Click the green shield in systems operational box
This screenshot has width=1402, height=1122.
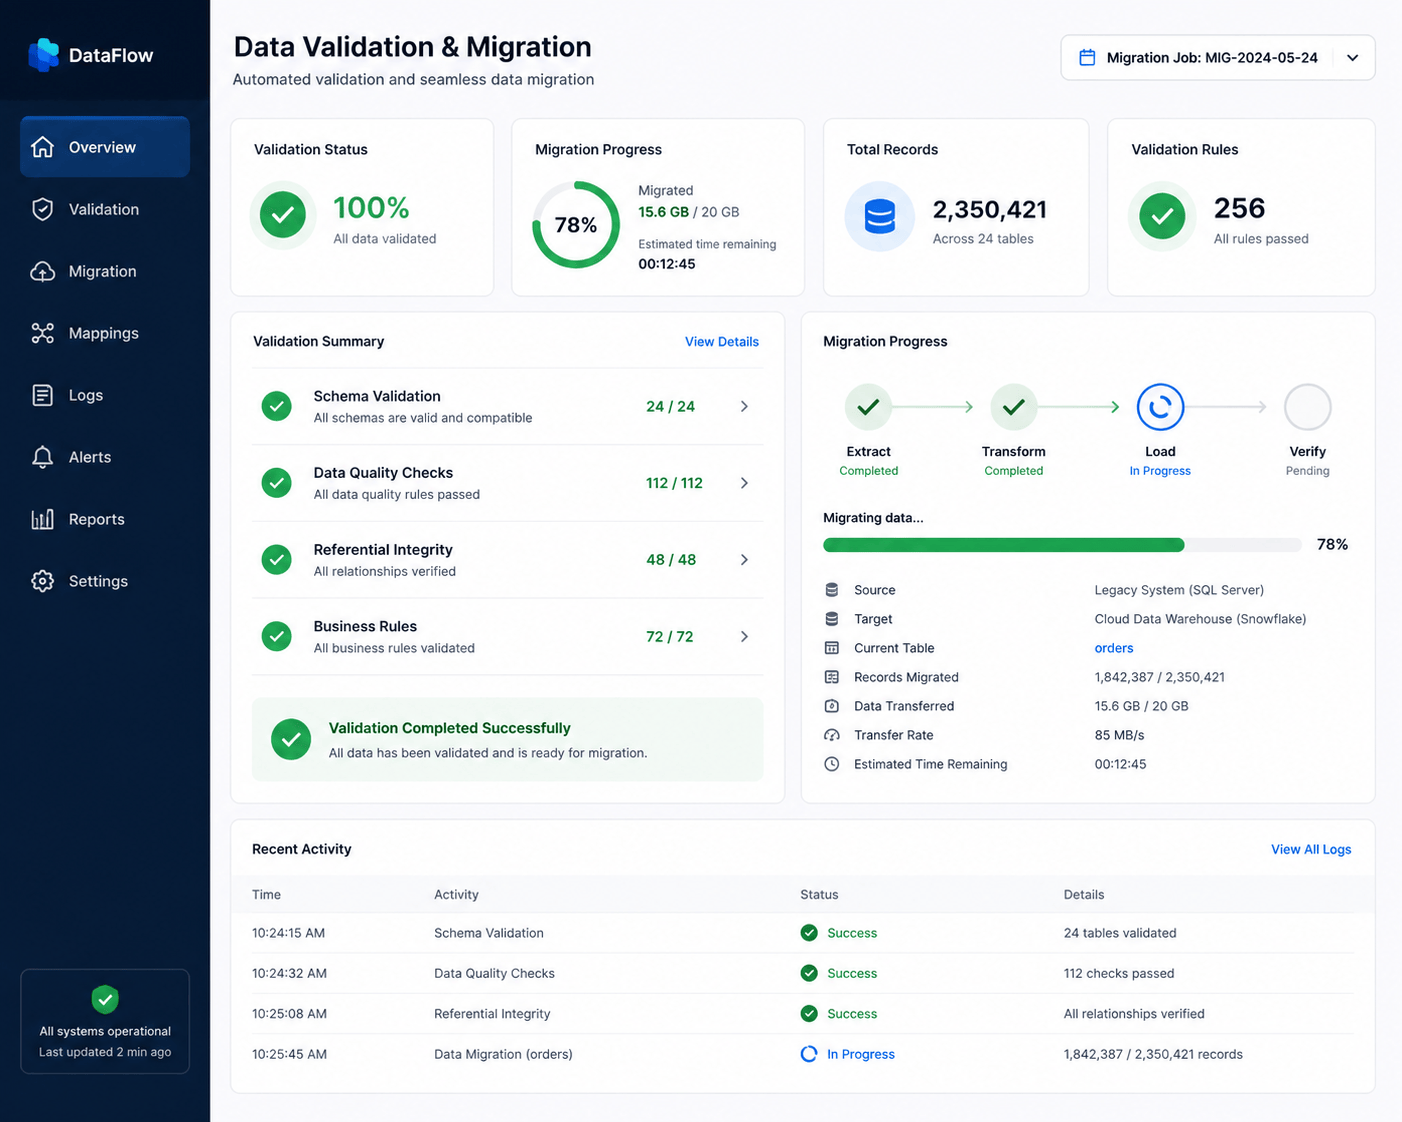tap(105, 999)
